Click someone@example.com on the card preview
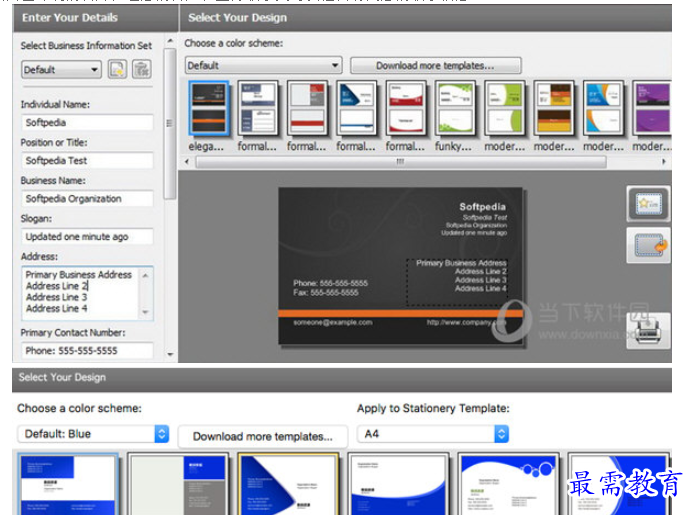This screenshot has width=691, height=515. click(333, 322)
